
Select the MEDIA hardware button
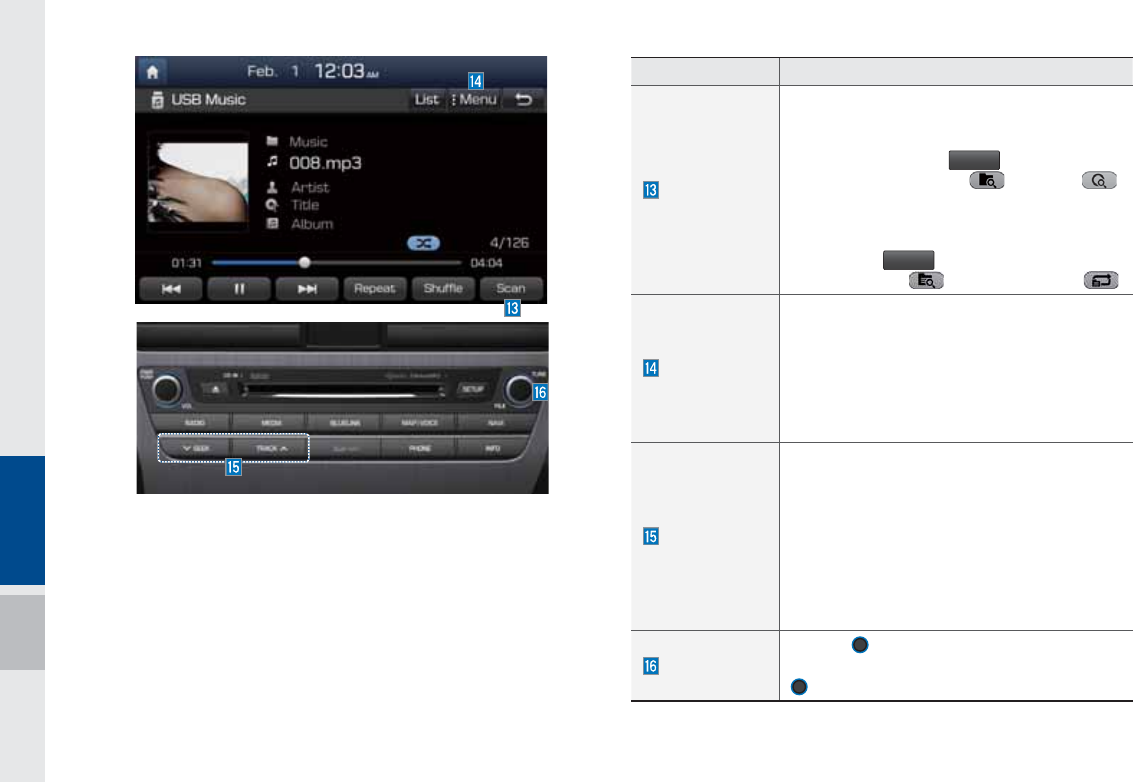tap(272, 422)
